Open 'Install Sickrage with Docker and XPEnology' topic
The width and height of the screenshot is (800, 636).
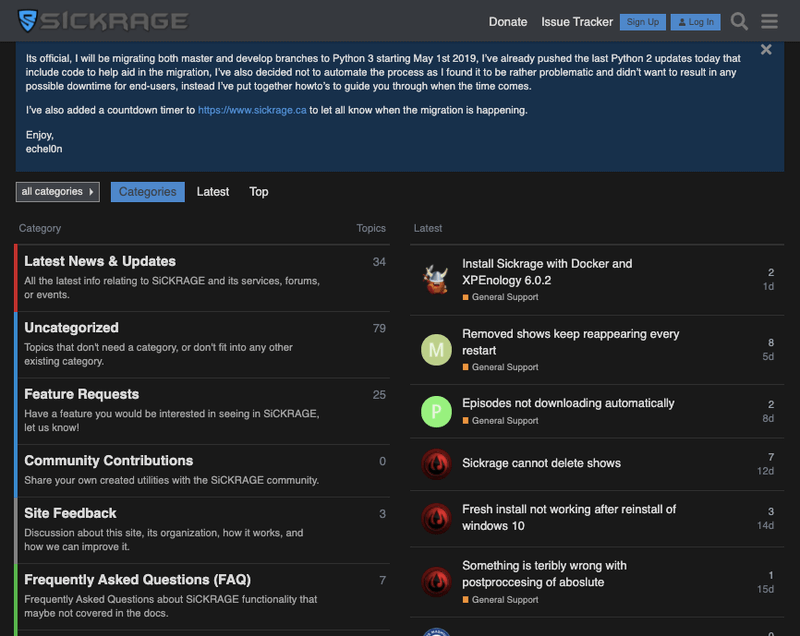click(547, 272)
